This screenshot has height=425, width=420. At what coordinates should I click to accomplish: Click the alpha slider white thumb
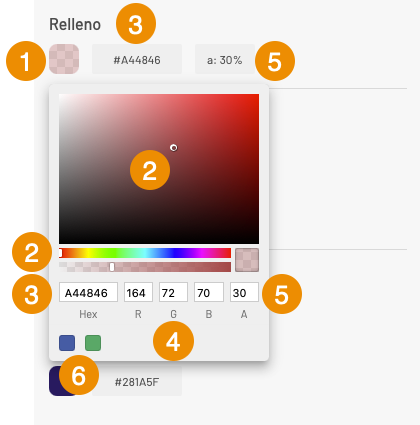(x=112, y=267)
